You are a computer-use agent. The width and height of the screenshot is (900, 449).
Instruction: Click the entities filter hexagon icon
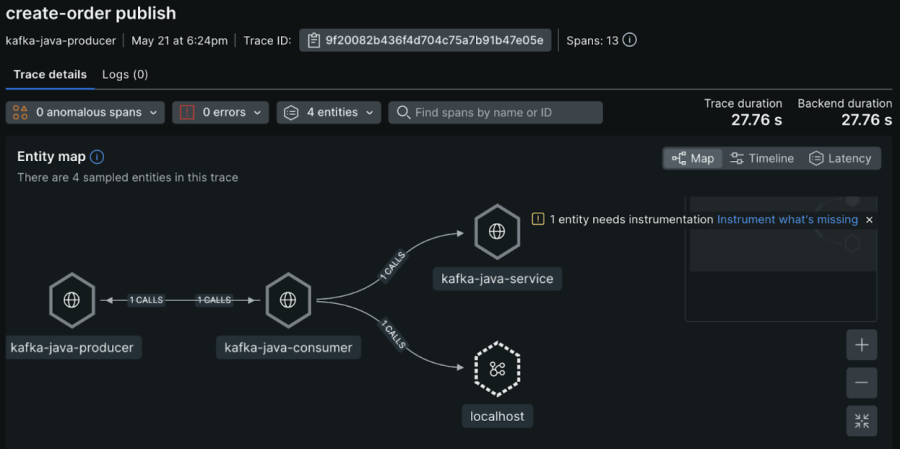(291, 113)
